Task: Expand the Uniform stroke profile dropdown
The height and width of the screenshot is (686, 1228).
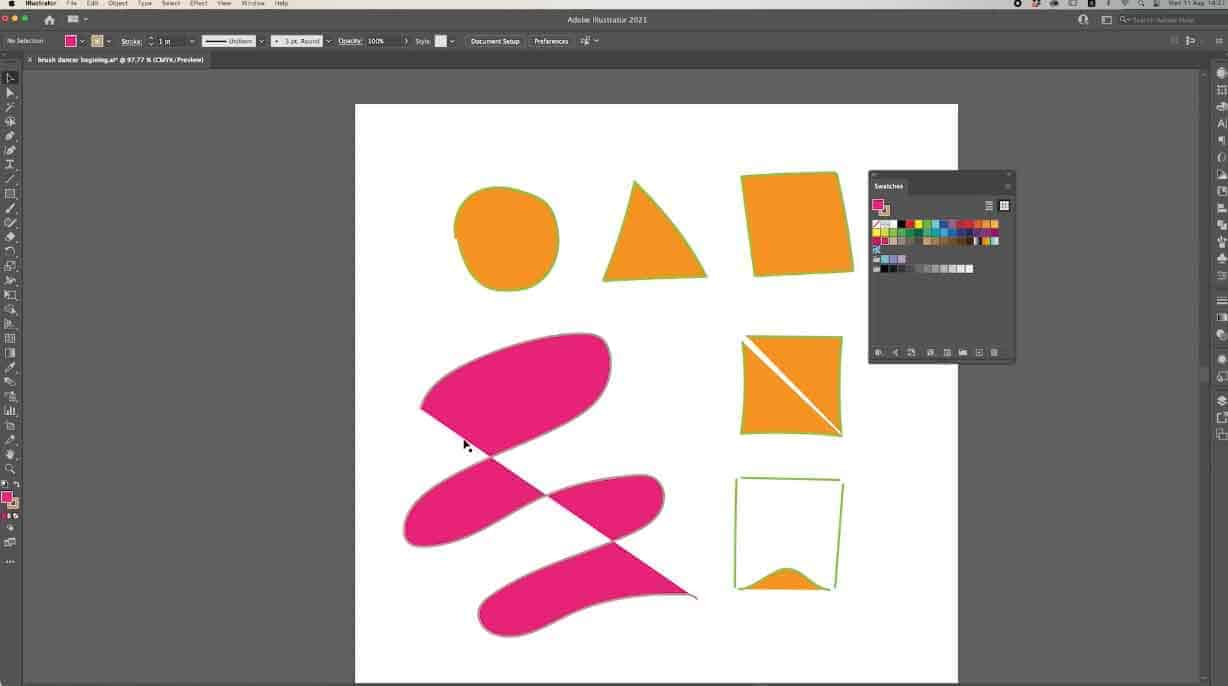Action: pos(262,41)
